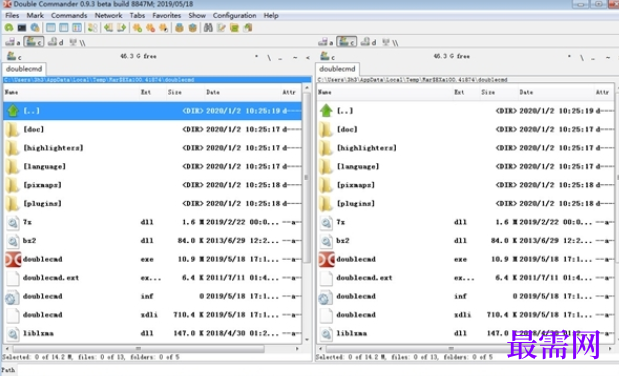The width and height of the screenshot is (619, 376).
Task: Click the Copy filenames to clipboard icon
Action: pos(248,28)
